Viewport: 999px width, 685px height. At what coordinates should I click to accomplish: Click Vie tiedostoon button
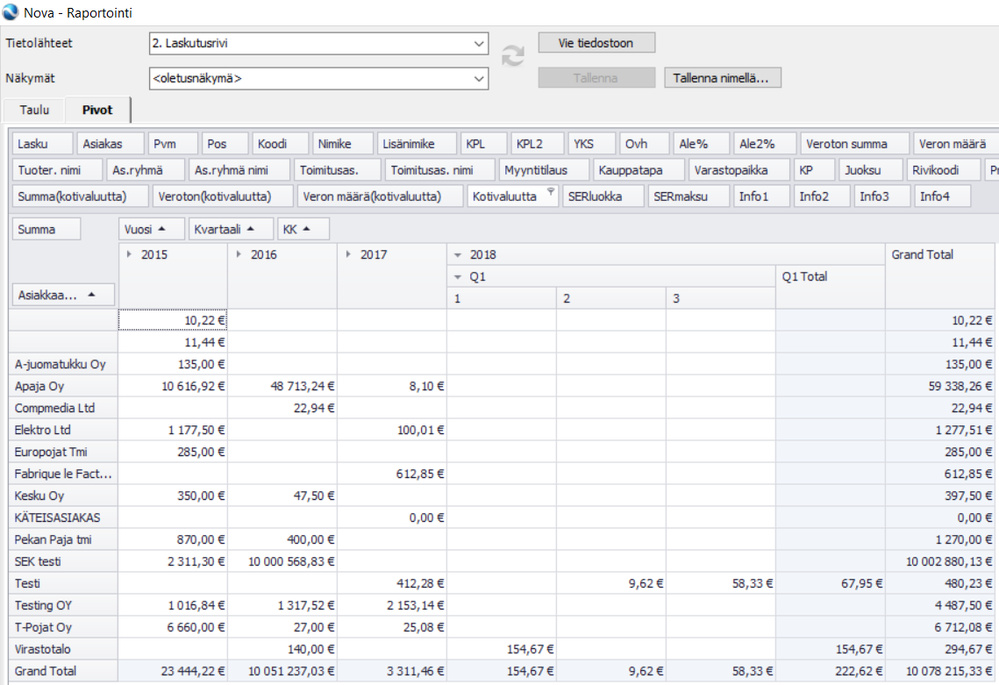597,43
